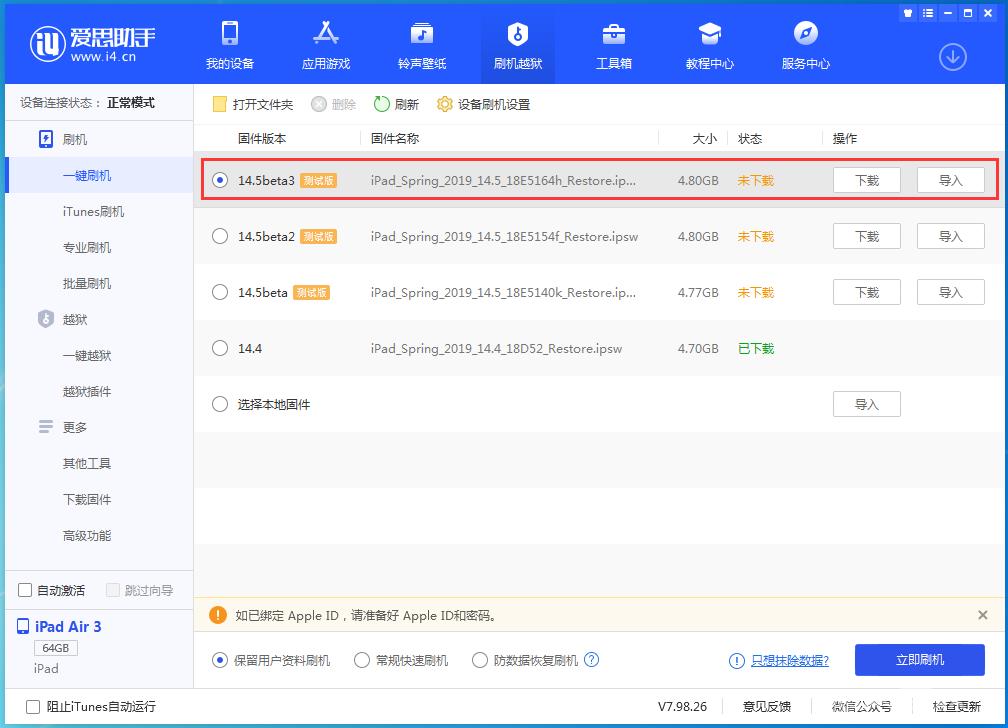Image resolution: width=1008 pixels, height=728 pixels.
Task: Switch to the 我的设备 tab
Action: pos(229,44)
